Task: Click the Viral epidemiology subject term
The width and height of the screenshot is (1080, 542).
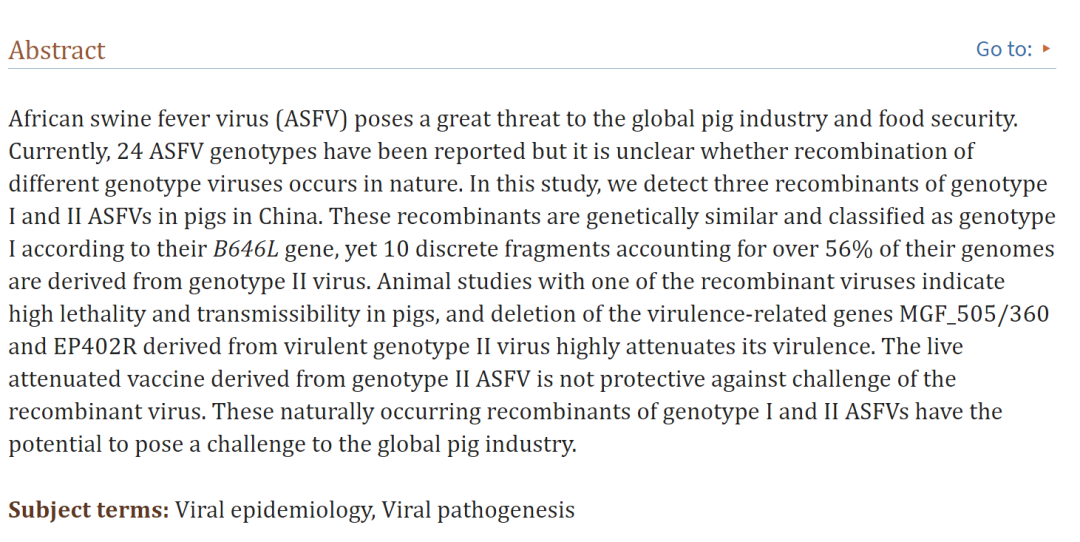Action: (272, 510)
